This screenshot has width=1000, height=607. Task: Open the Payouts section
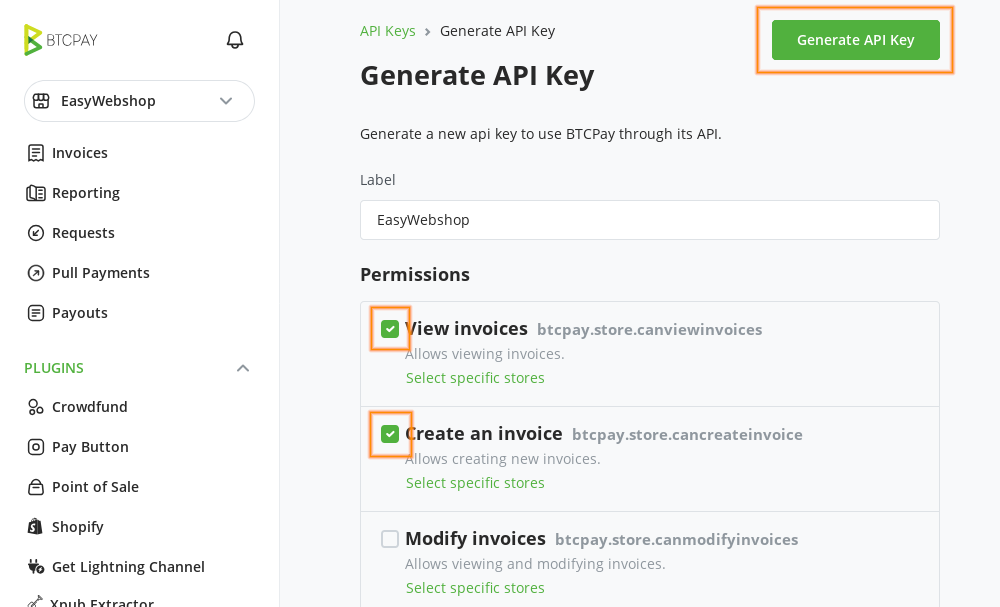35,312
